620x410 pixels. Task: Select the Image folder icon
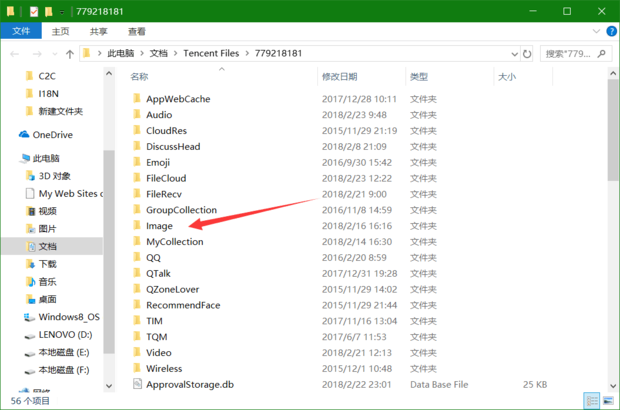pyautogui.click(x=137, y=225)
